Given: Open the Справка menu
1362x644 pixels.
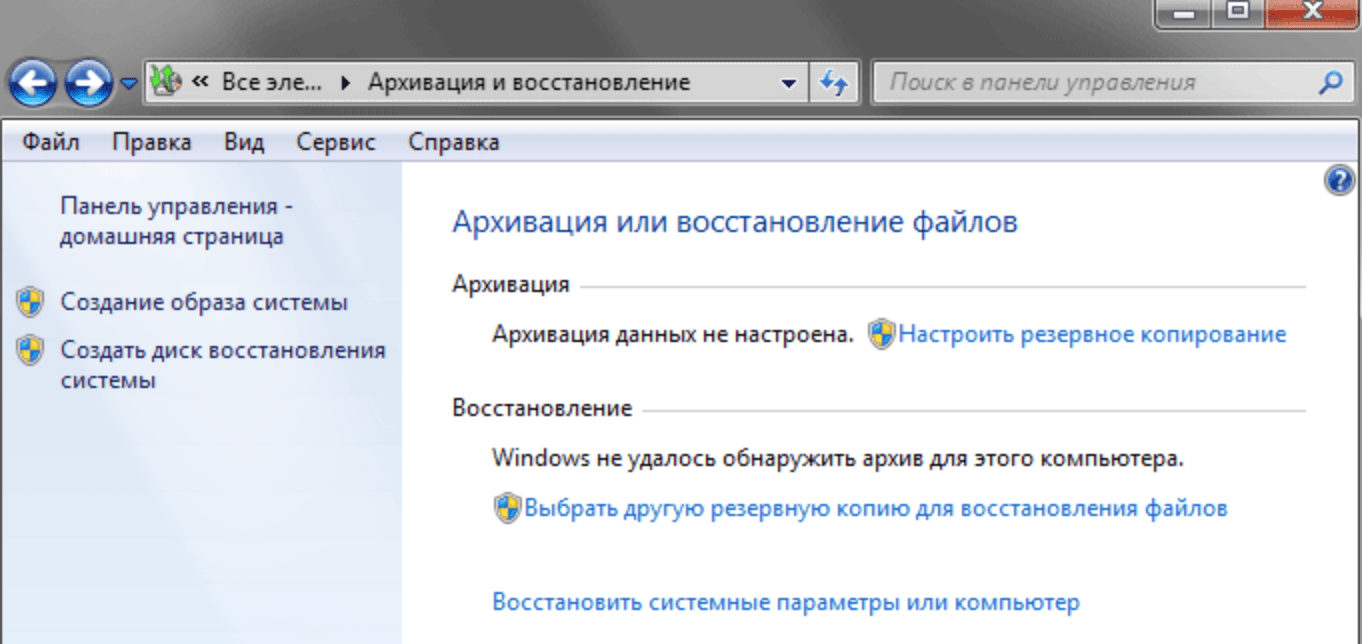Looking at the screenshot, I should click(453, 142).
